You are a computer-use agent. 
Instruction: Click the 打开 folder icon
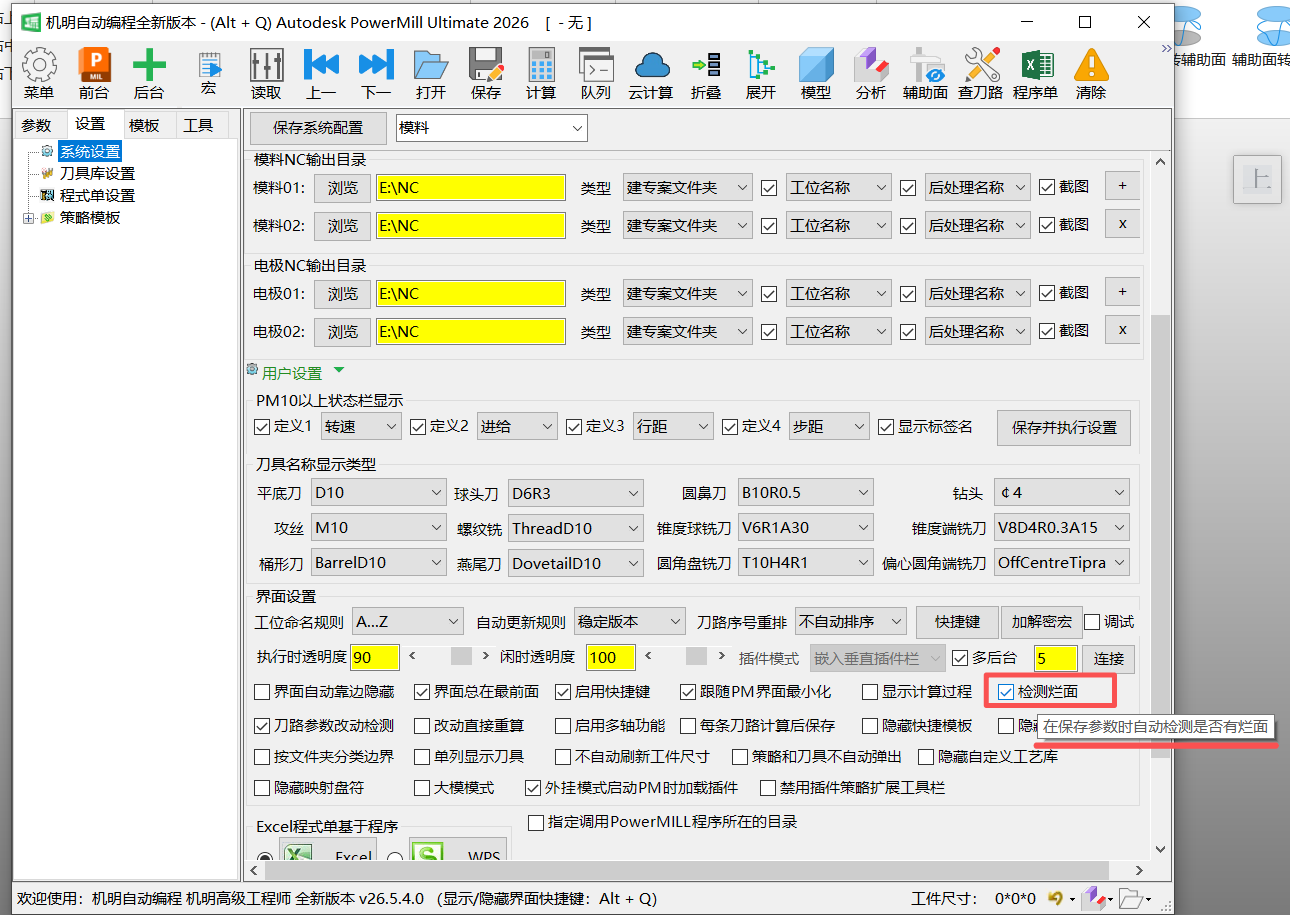coord(431,73)
